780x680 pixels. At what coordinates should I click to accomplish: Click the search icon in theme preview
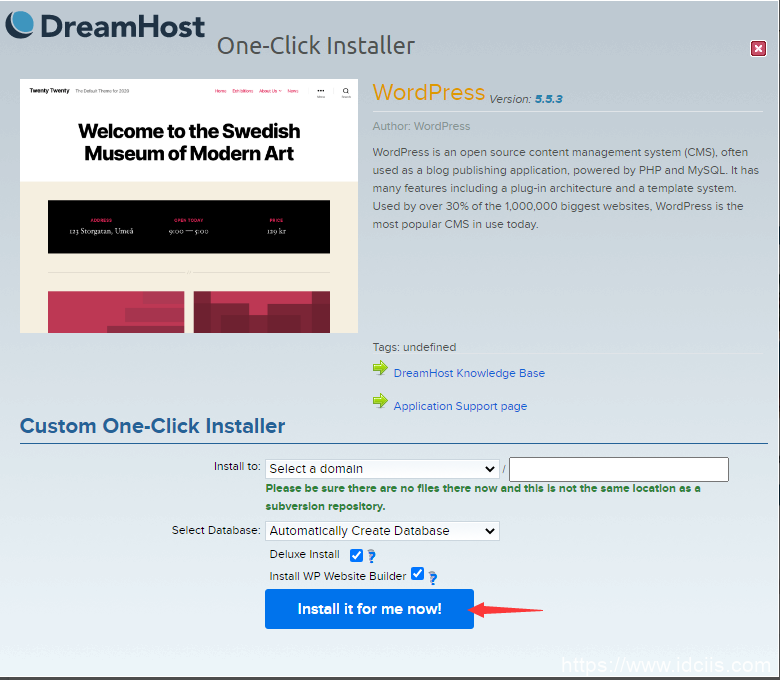pos(346,92)
